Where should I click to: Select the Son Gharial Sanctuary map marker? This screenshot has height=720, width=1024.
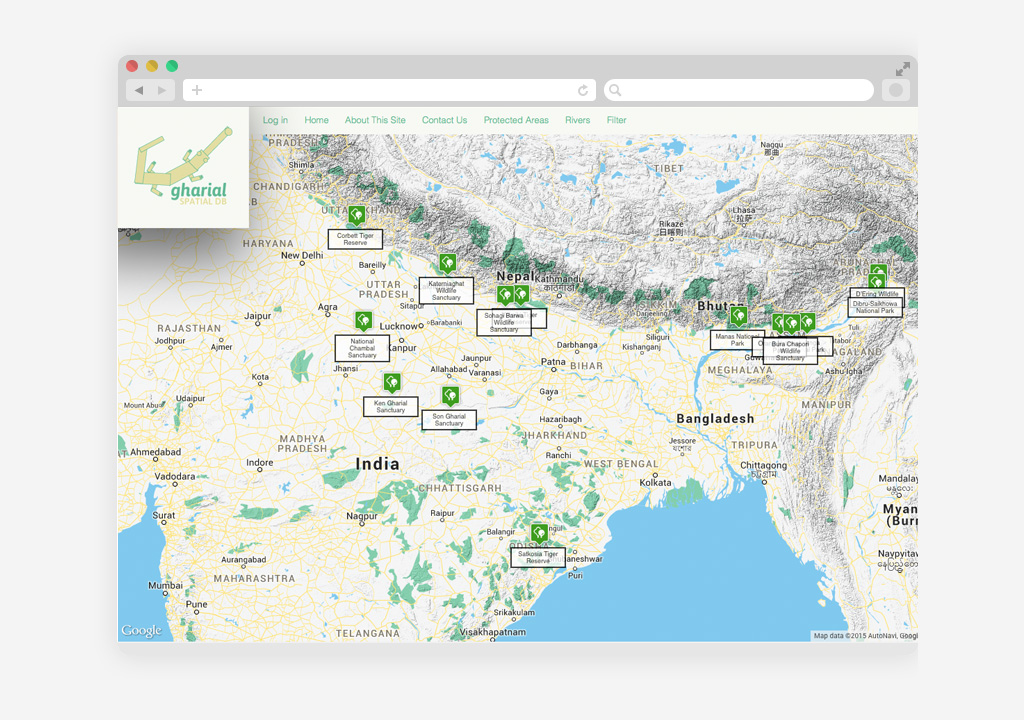point(451,395)
